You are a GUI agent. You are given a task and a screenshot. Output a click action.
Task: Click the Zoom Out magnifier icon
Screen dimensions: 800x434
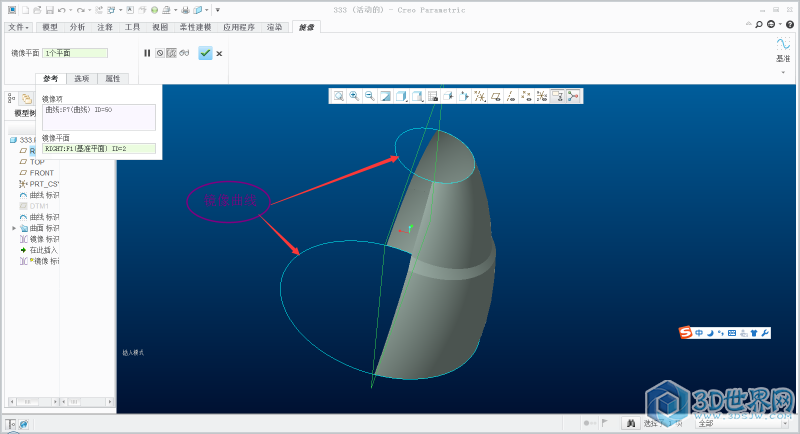pyautogui.click(x=369, y=96)
